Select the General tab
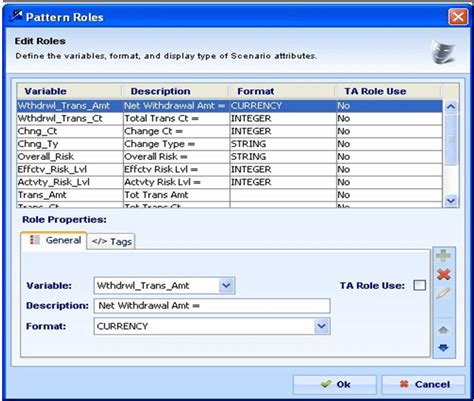Screen dimensions: 474x401 pos(54,240)
